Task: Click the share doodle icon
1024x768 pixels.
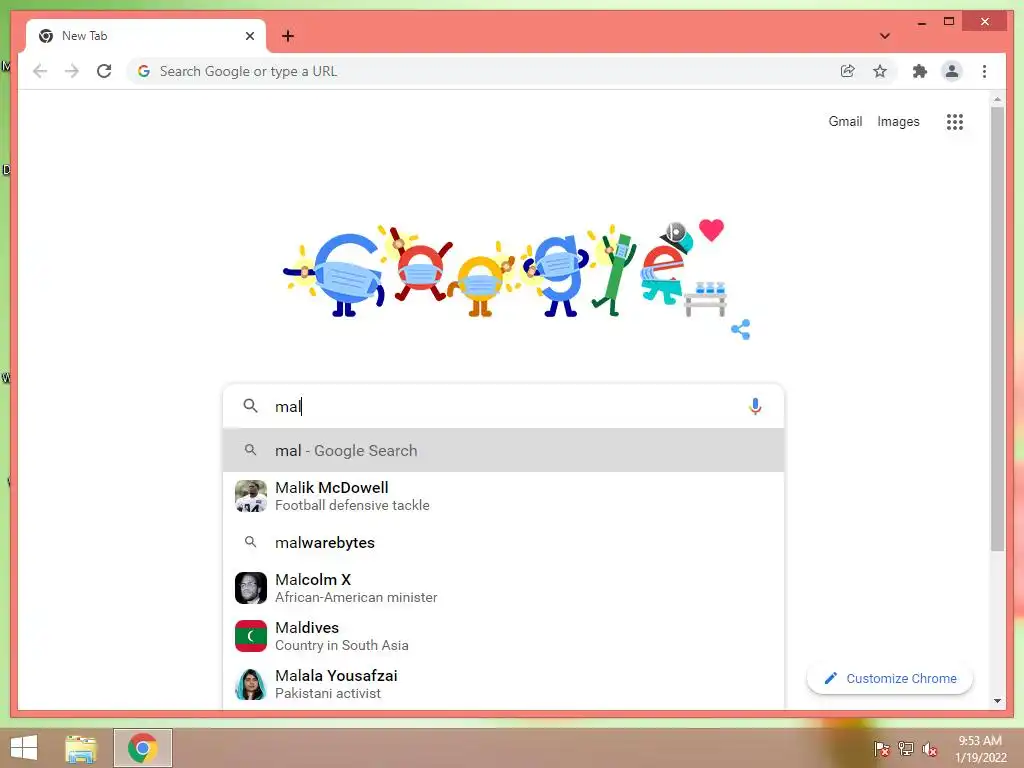Action: click(741, 329)
